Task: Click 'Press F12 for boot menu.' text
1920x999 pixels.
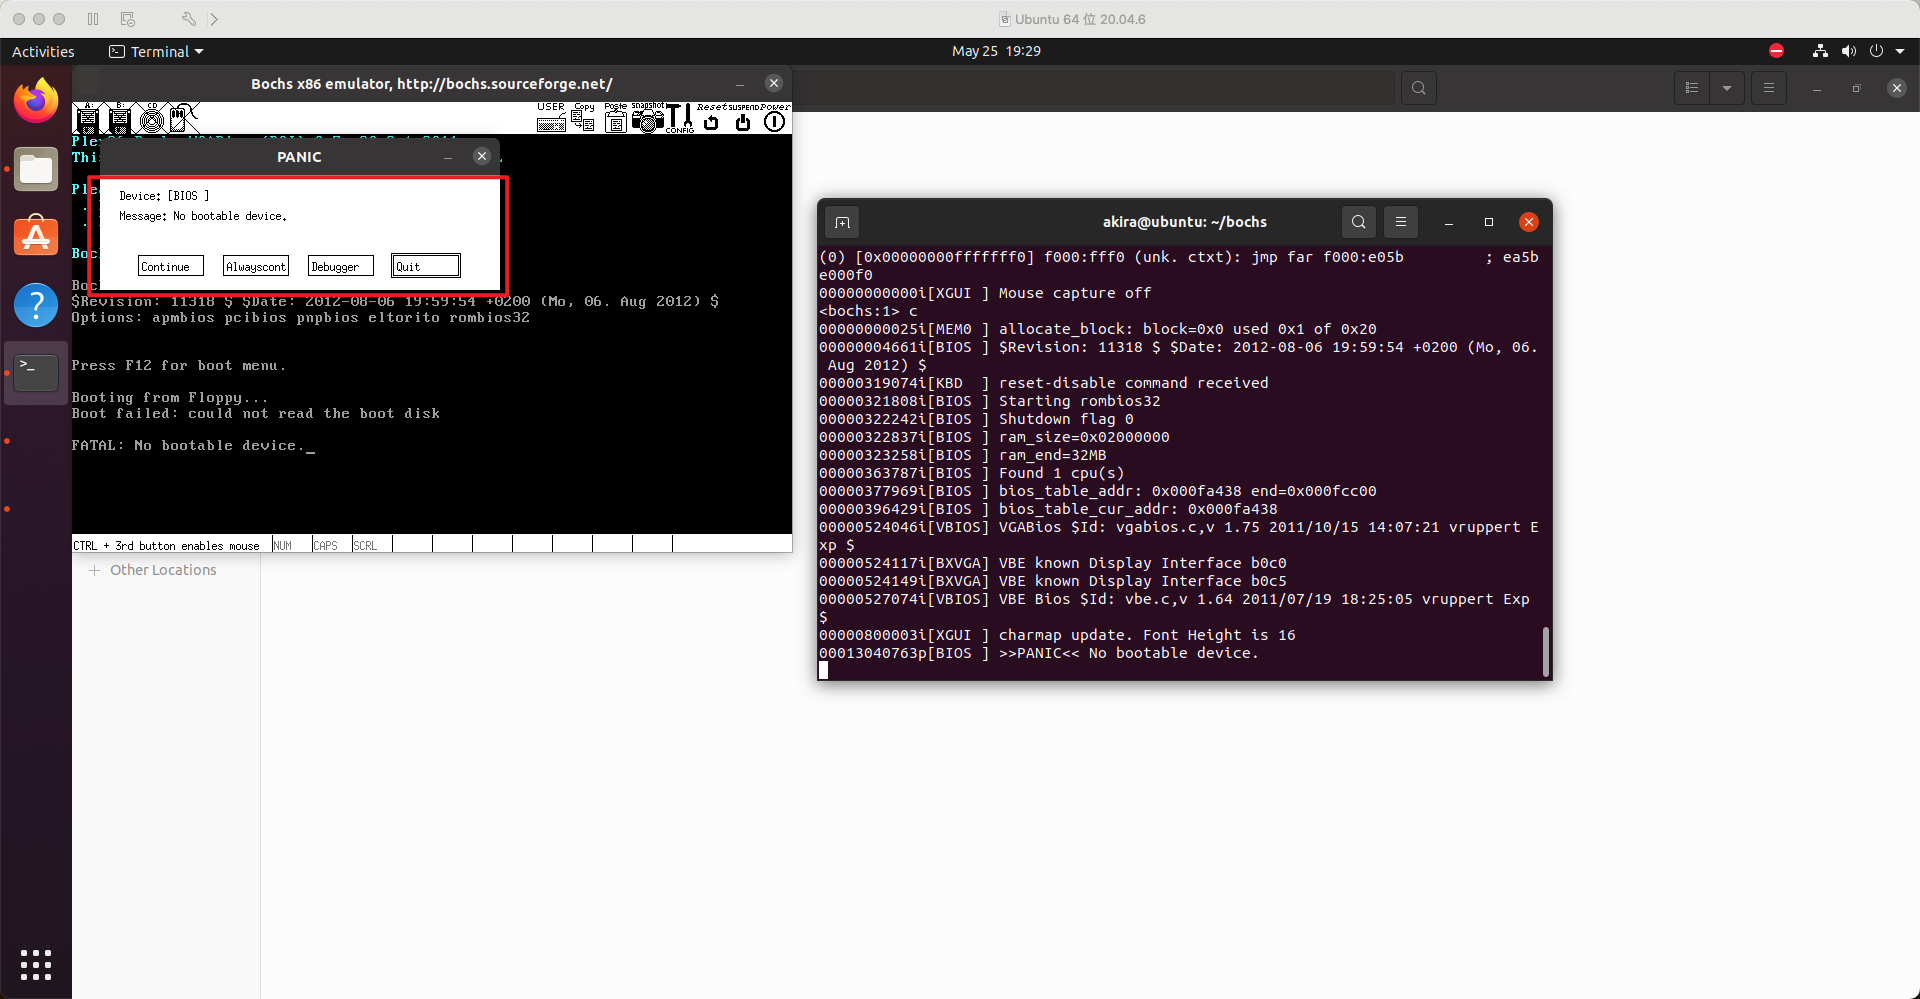Action: click(178, 366)
